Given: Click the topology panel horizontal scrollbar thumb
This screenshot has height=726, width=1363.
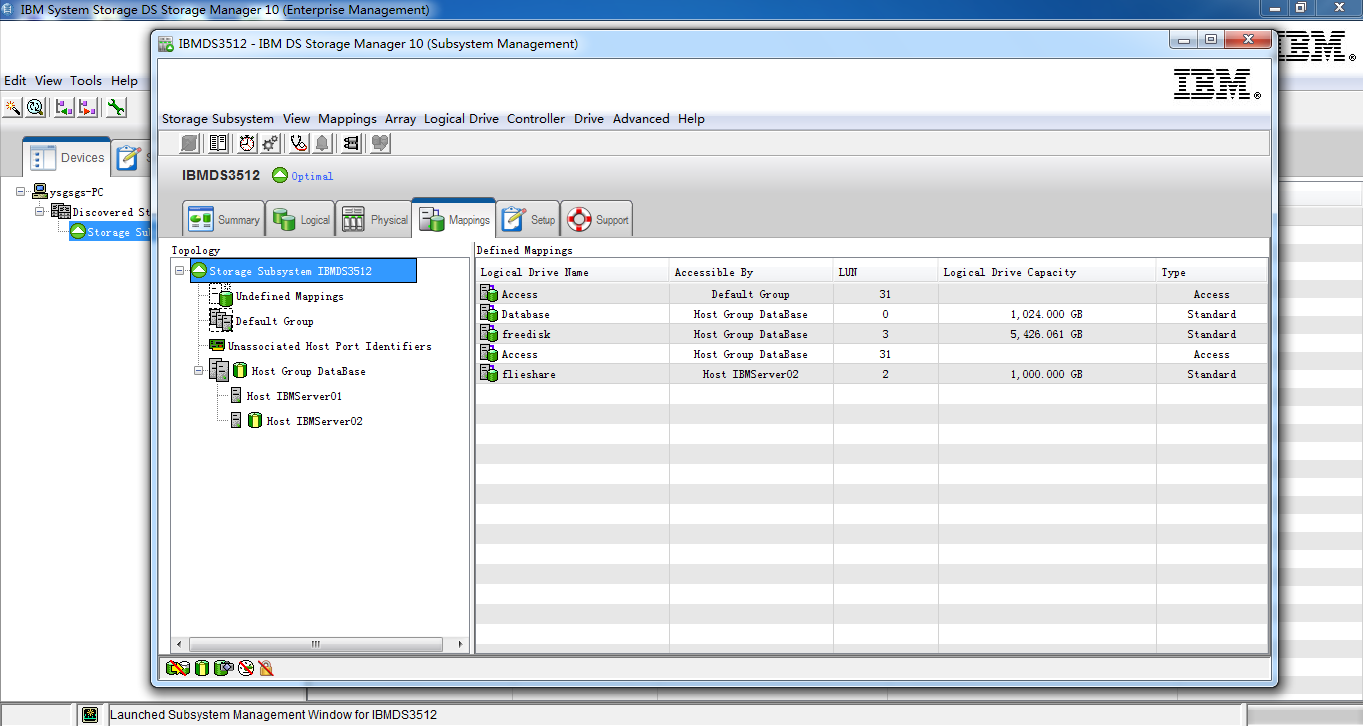Looking at the screenshot, I should (316, 644).
